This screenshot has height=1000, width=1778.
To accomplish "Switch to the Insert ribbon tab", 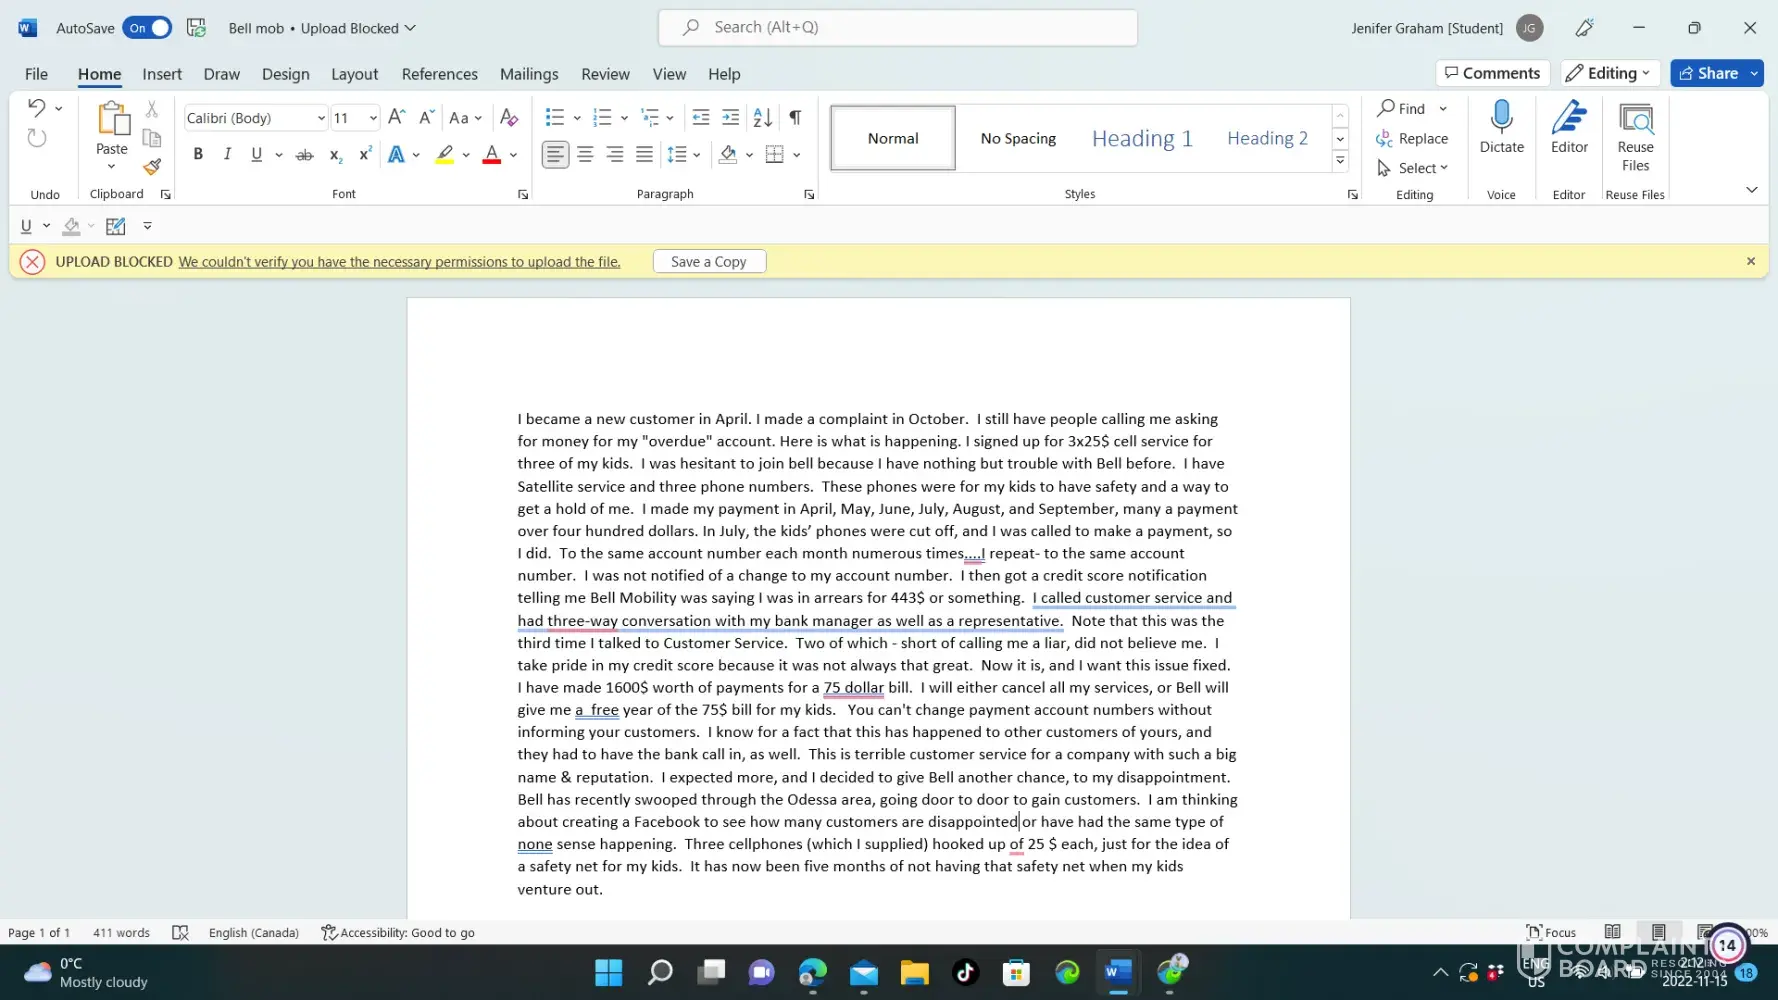I will [162, 74].
